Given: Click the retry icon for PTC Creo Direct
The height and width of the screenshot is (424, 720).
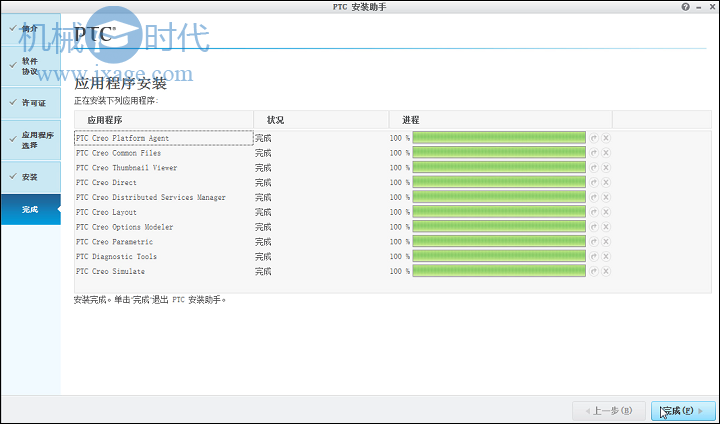Looking at the screenshot, I should point(594,182).
